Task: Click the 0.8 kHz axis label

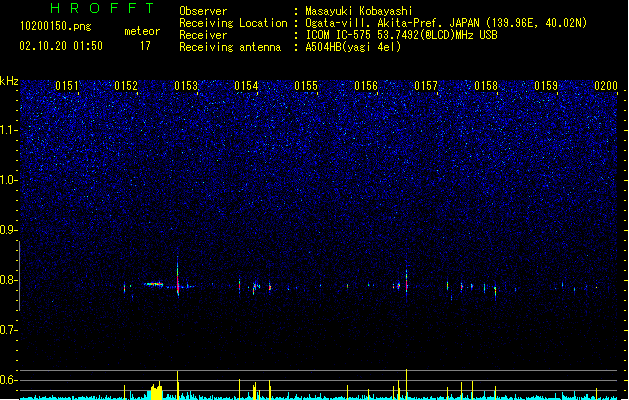Action: pyautogui.click(x=8, y=280)
